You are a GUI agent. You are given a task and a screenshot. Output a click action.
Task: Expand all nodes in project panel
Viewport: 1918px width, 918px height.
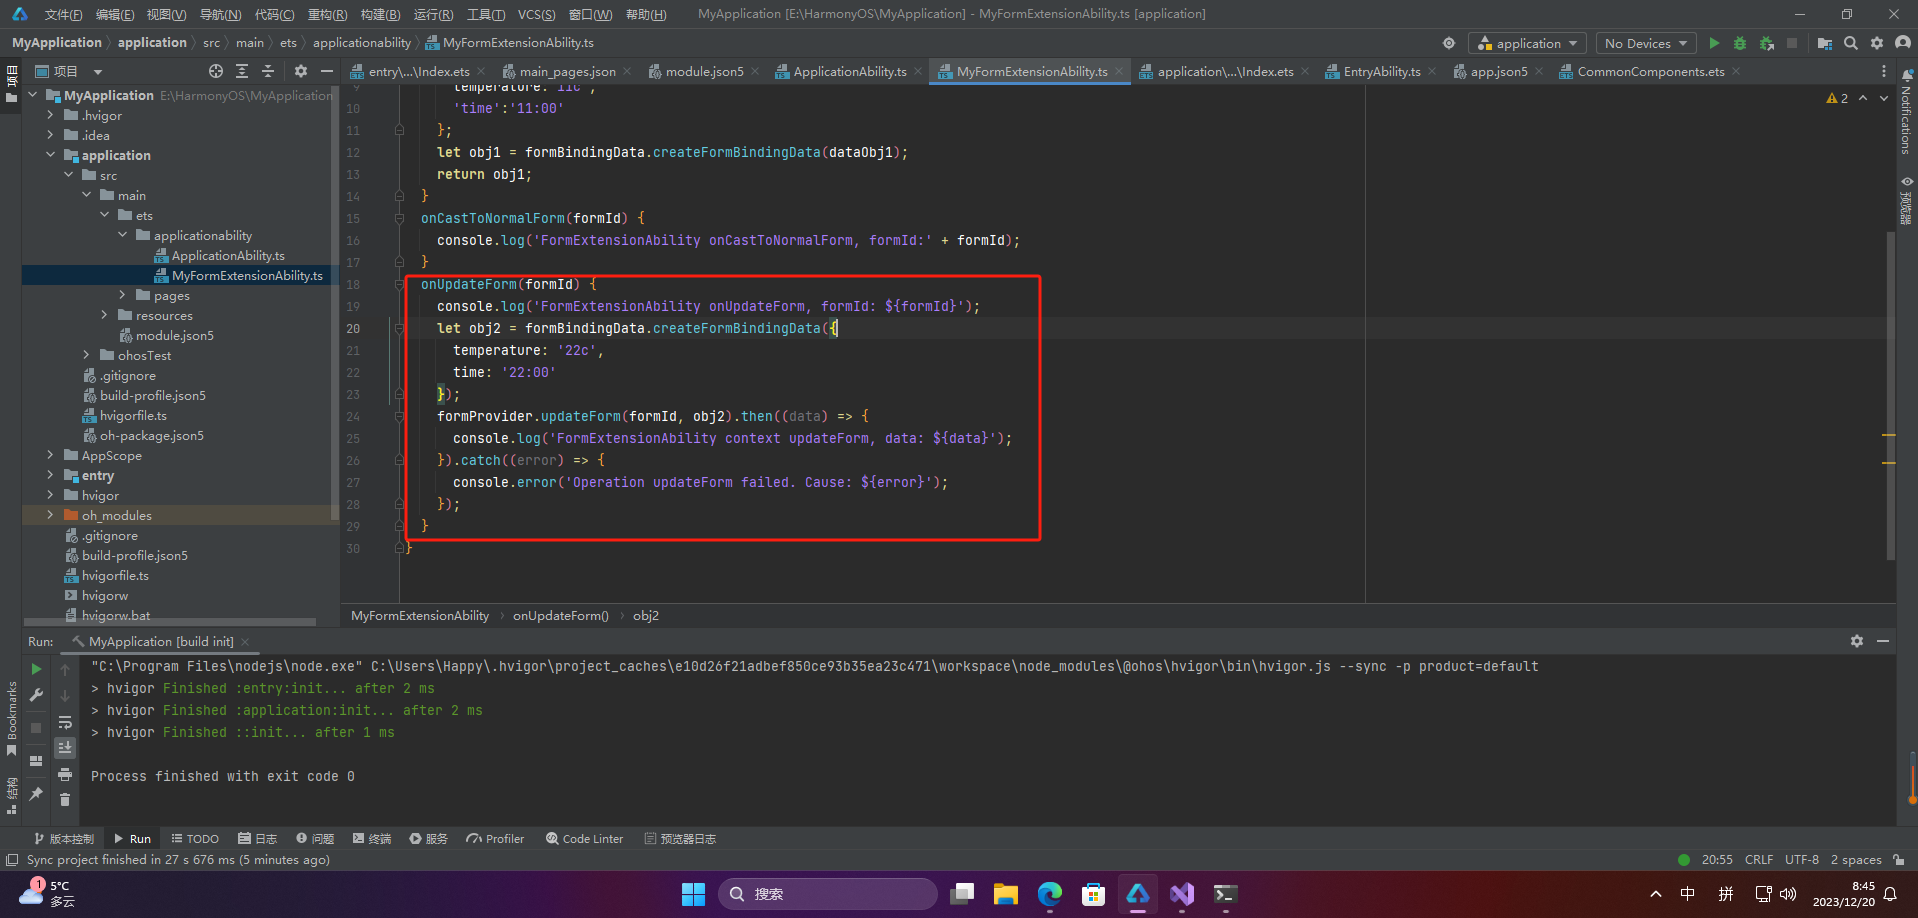(x=242, y=71)
